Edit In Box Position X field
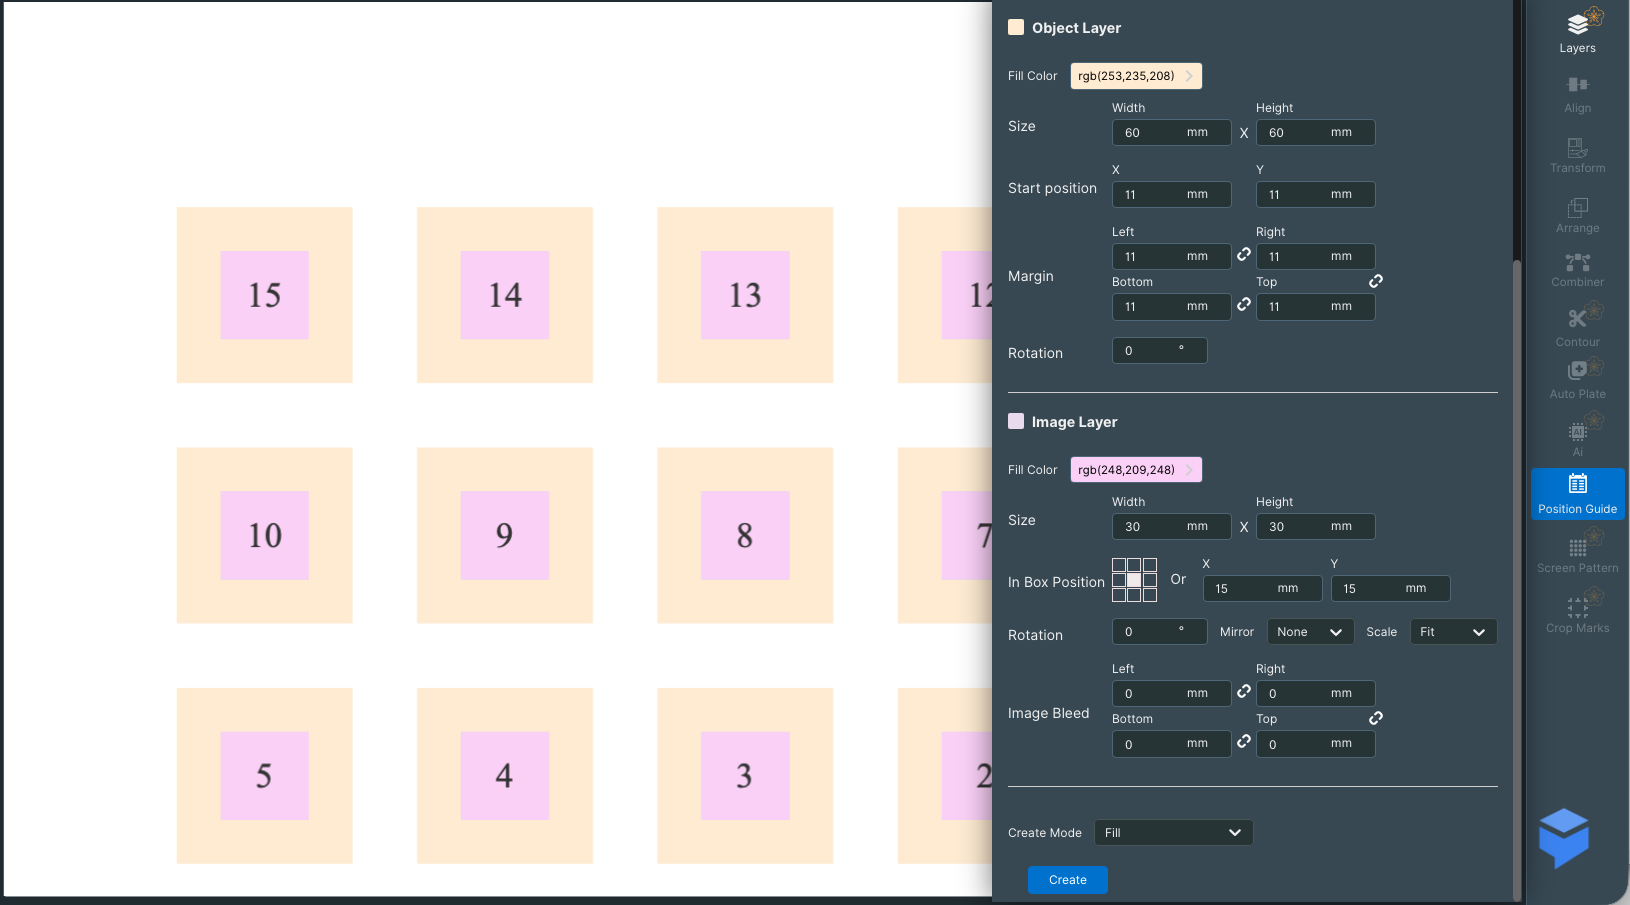 click(1262, 589)
